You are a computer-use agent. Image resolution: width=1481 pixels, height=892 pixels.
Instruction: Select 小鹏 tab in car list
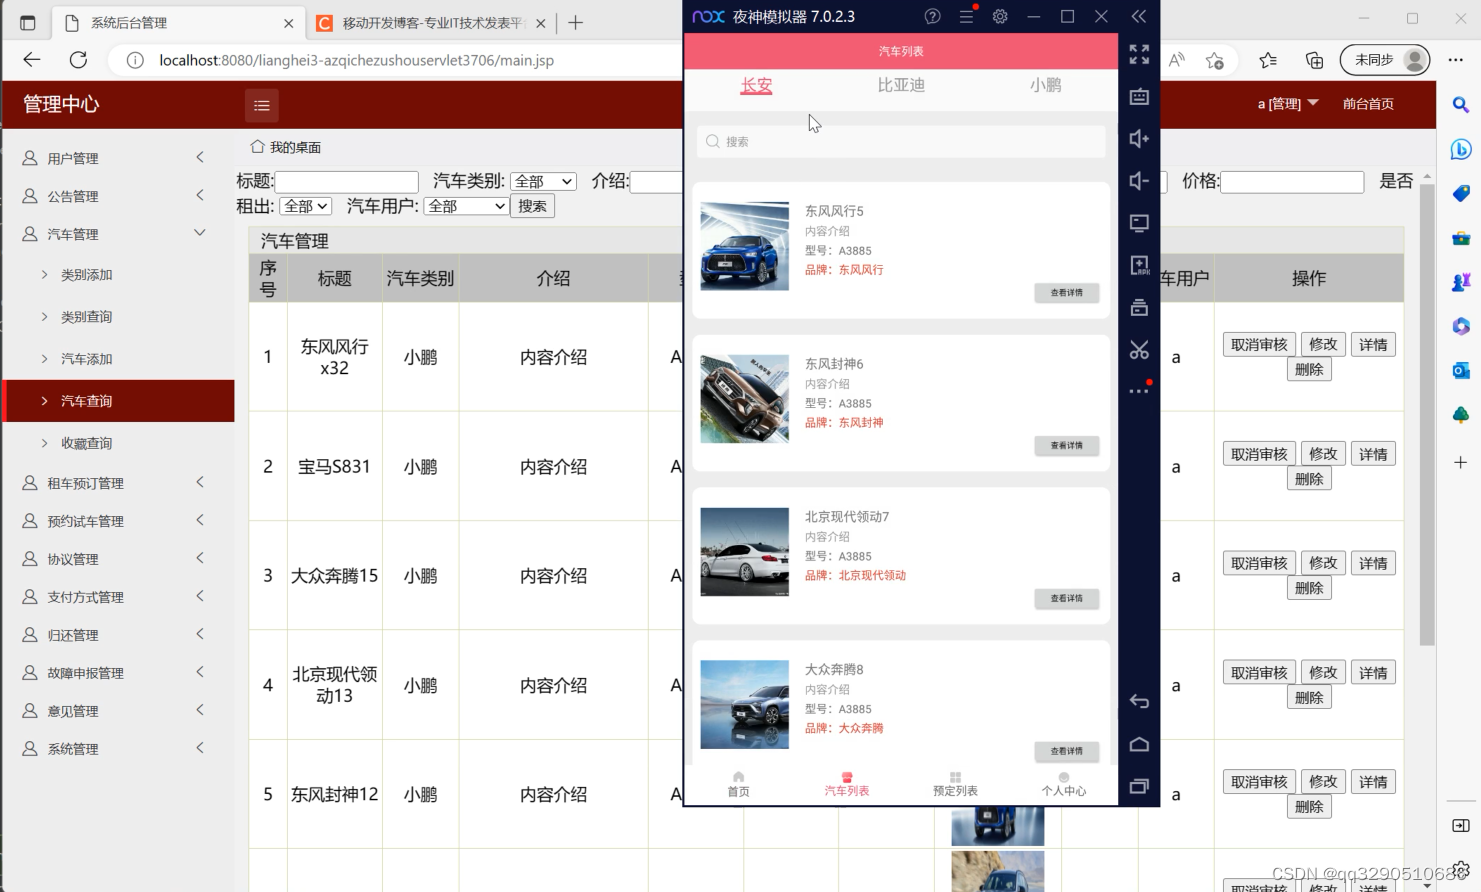[1046, 86]
